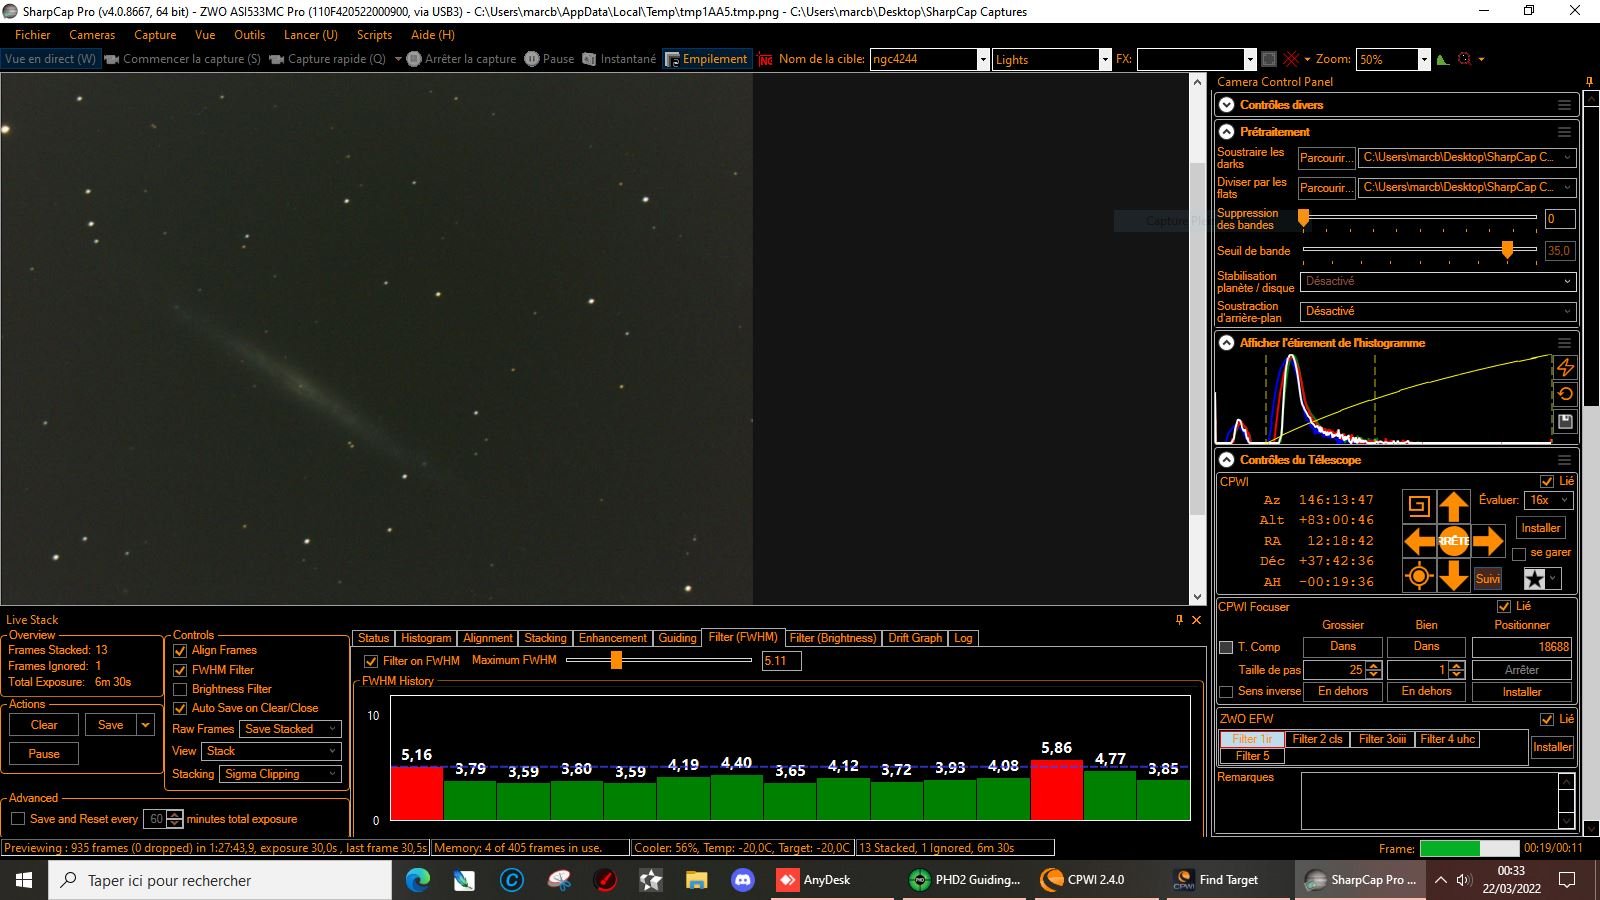
Task: Open the Soustraction d'arrière-plan dropdown
Action: click(1438, 312)
